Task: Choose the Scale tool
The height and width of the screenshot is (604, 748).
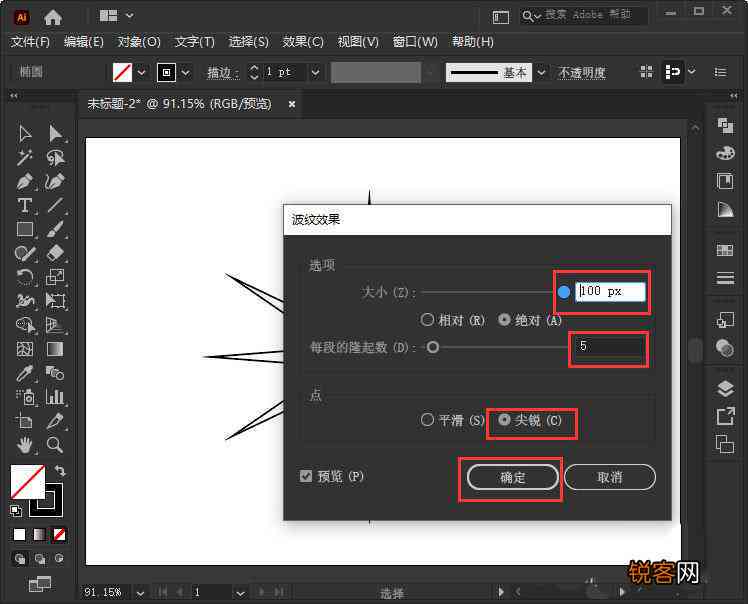Action: 55,277
